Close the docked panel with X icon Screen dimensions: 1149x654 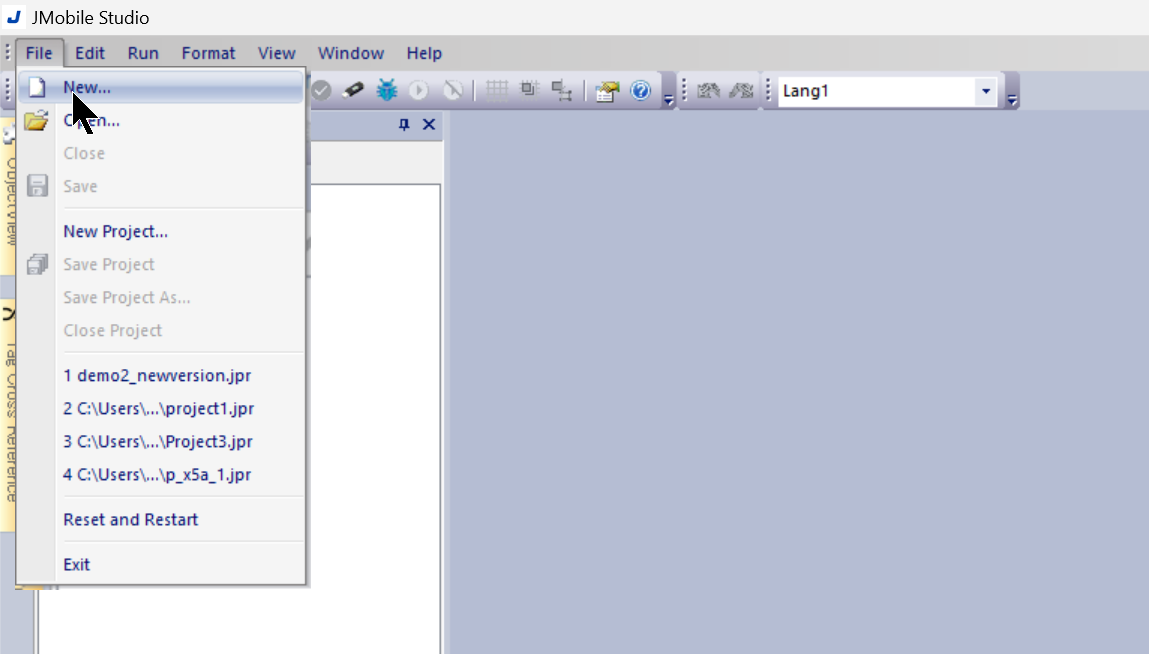(x=429, y=125)
